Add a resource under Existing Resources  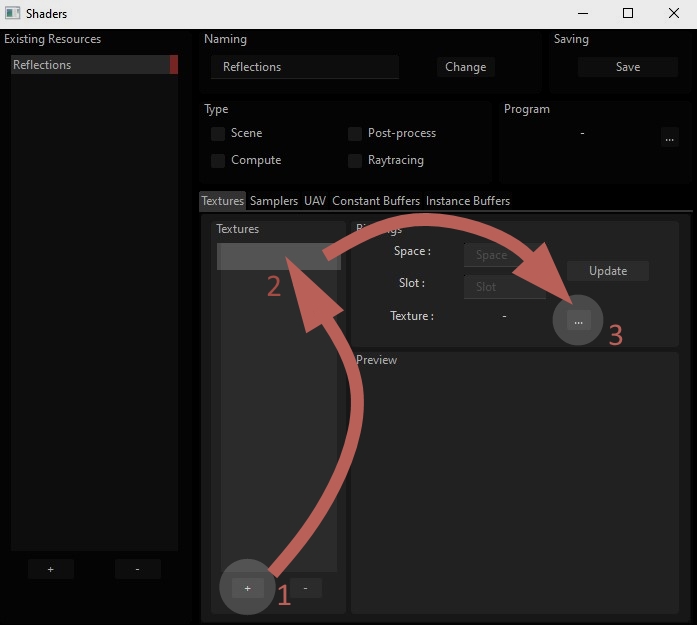(x=51, y=569)
